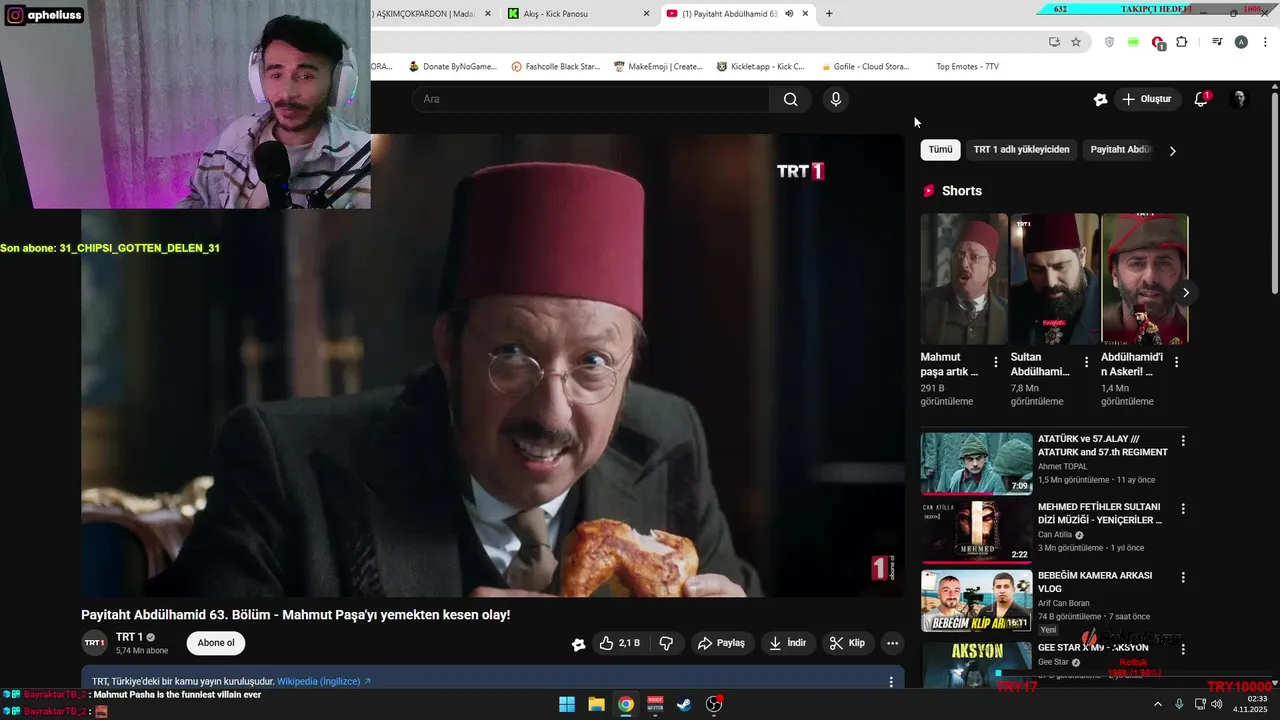
Task: Open 'Donate ByNoGame...' bookmark
Action: 452,67
